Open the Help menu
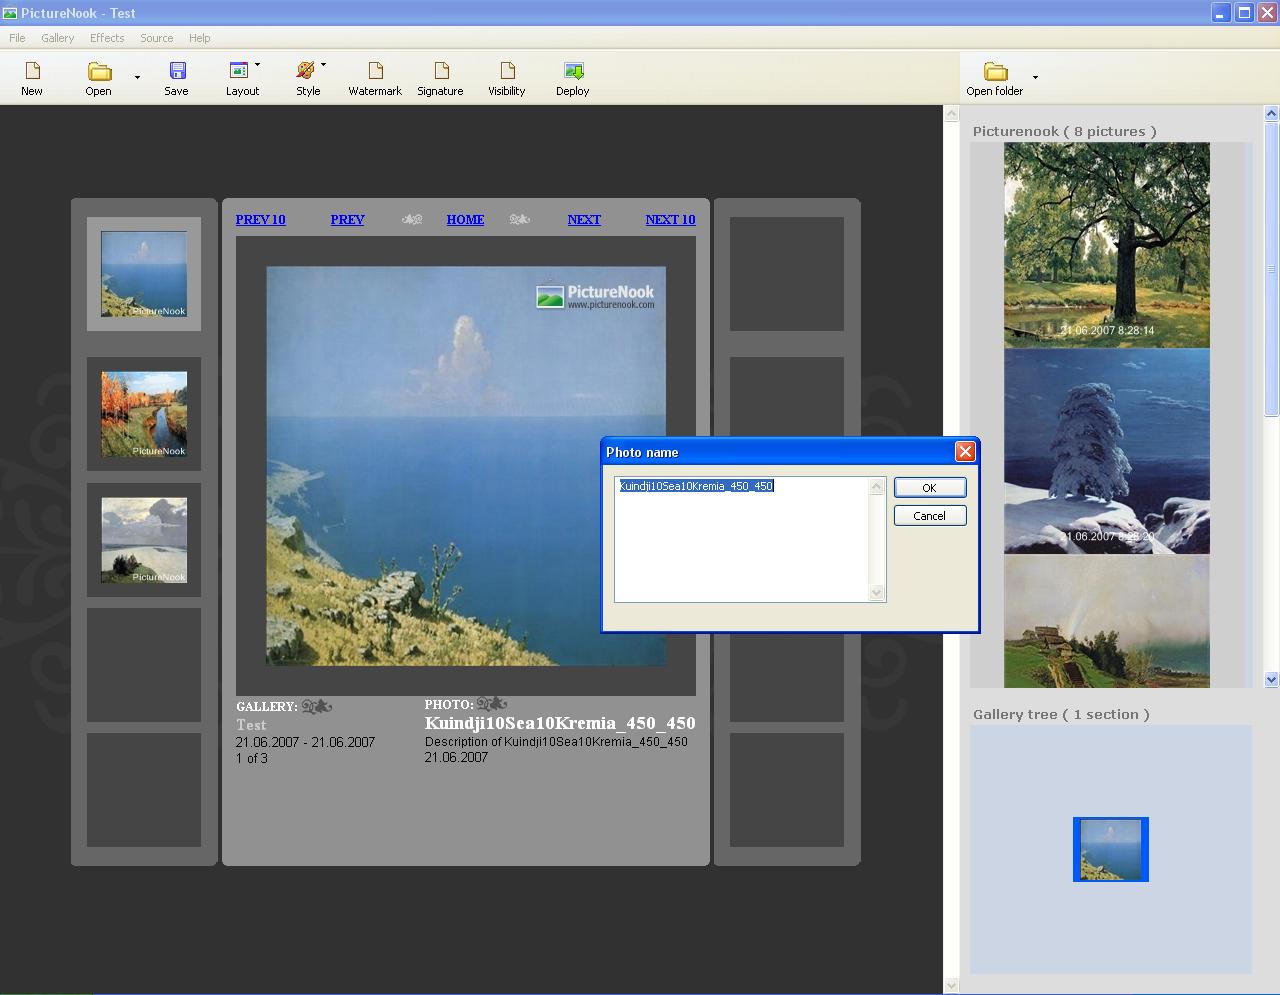Viewport: 1280px width, 995px height. 200,38
